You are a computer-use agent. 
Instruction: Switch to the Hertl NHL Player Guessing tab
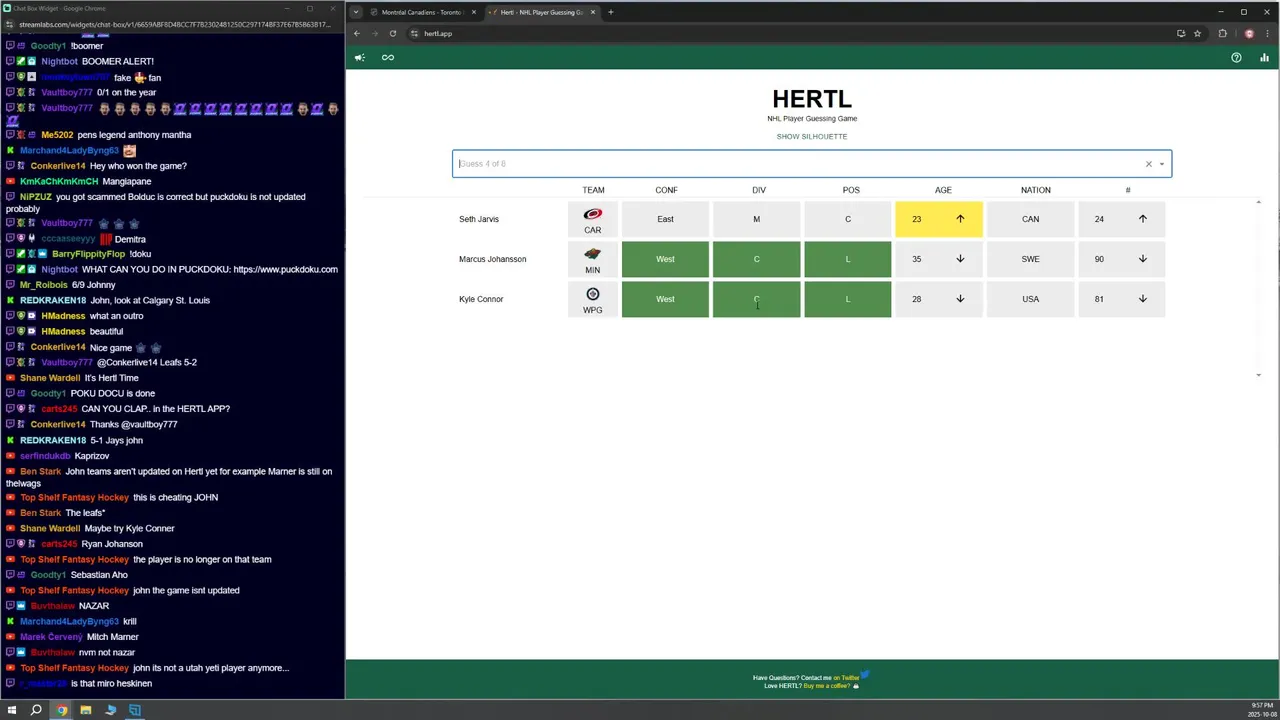click(x=541, y=12)
